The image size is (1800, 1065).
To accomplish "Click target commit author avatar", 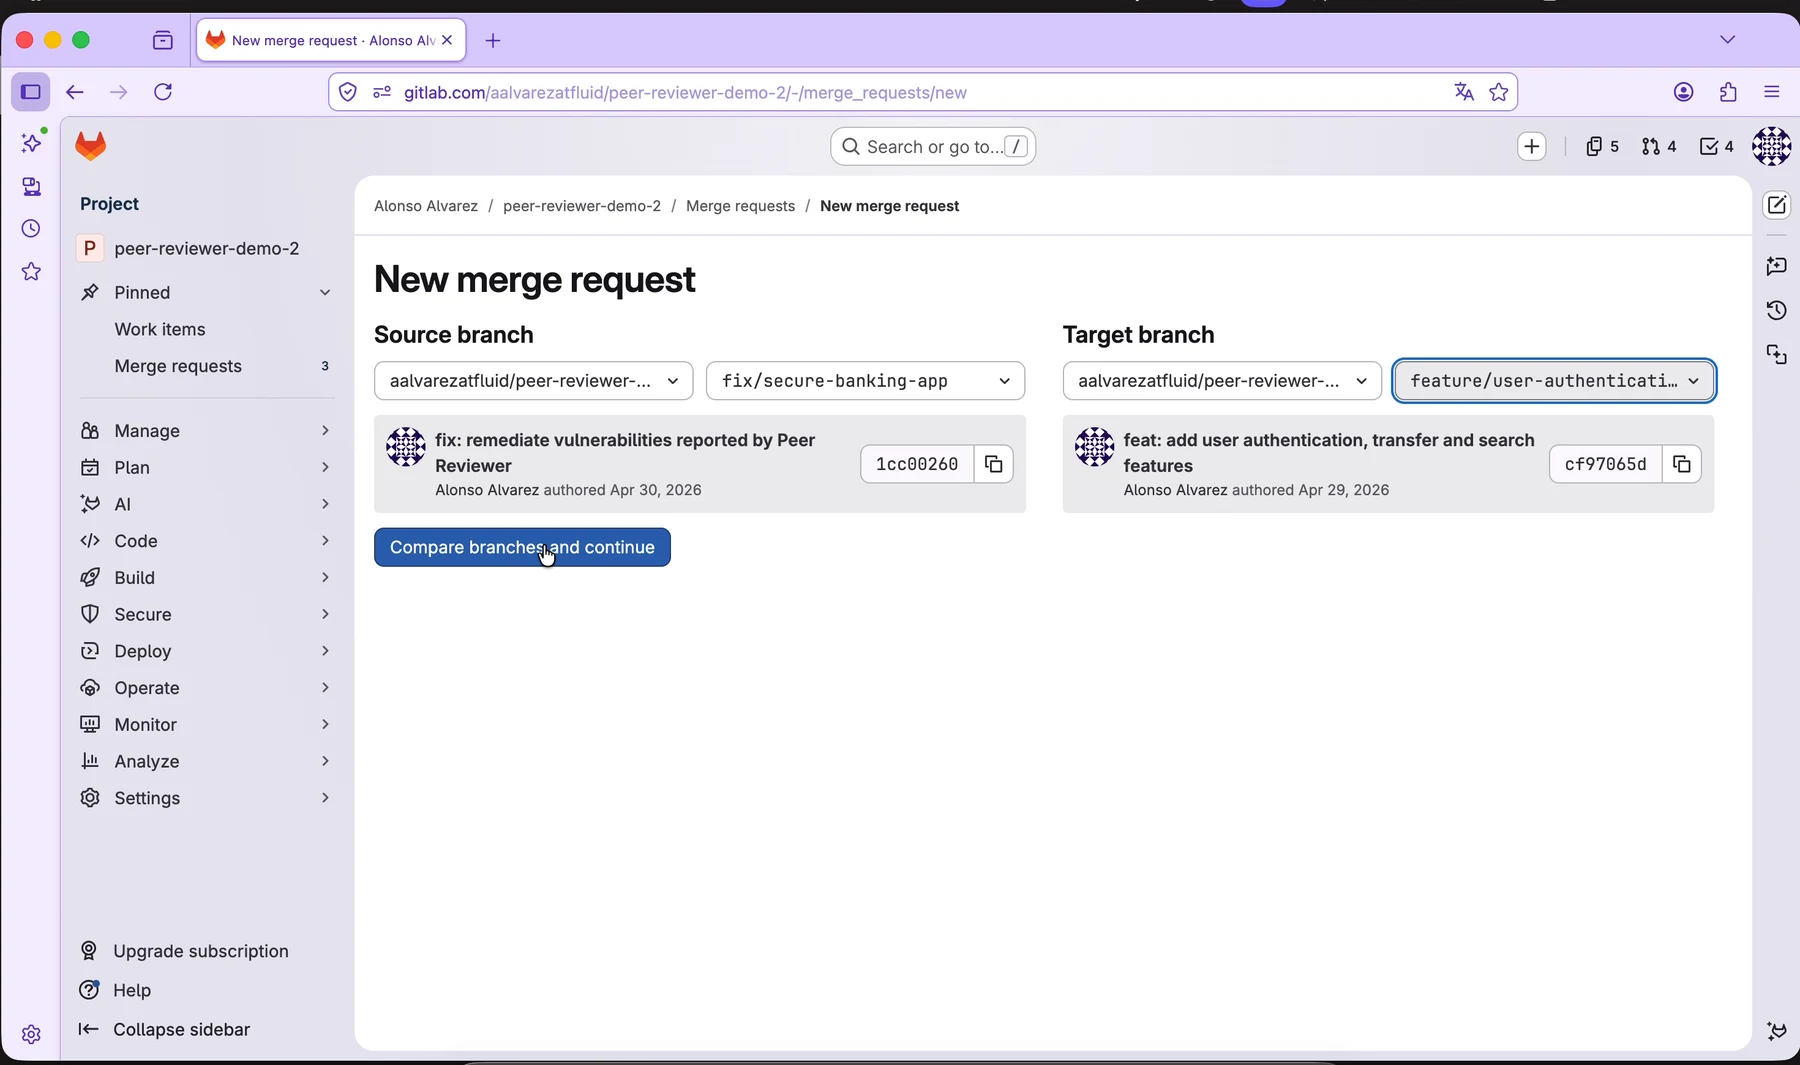I will point(1094,447).
